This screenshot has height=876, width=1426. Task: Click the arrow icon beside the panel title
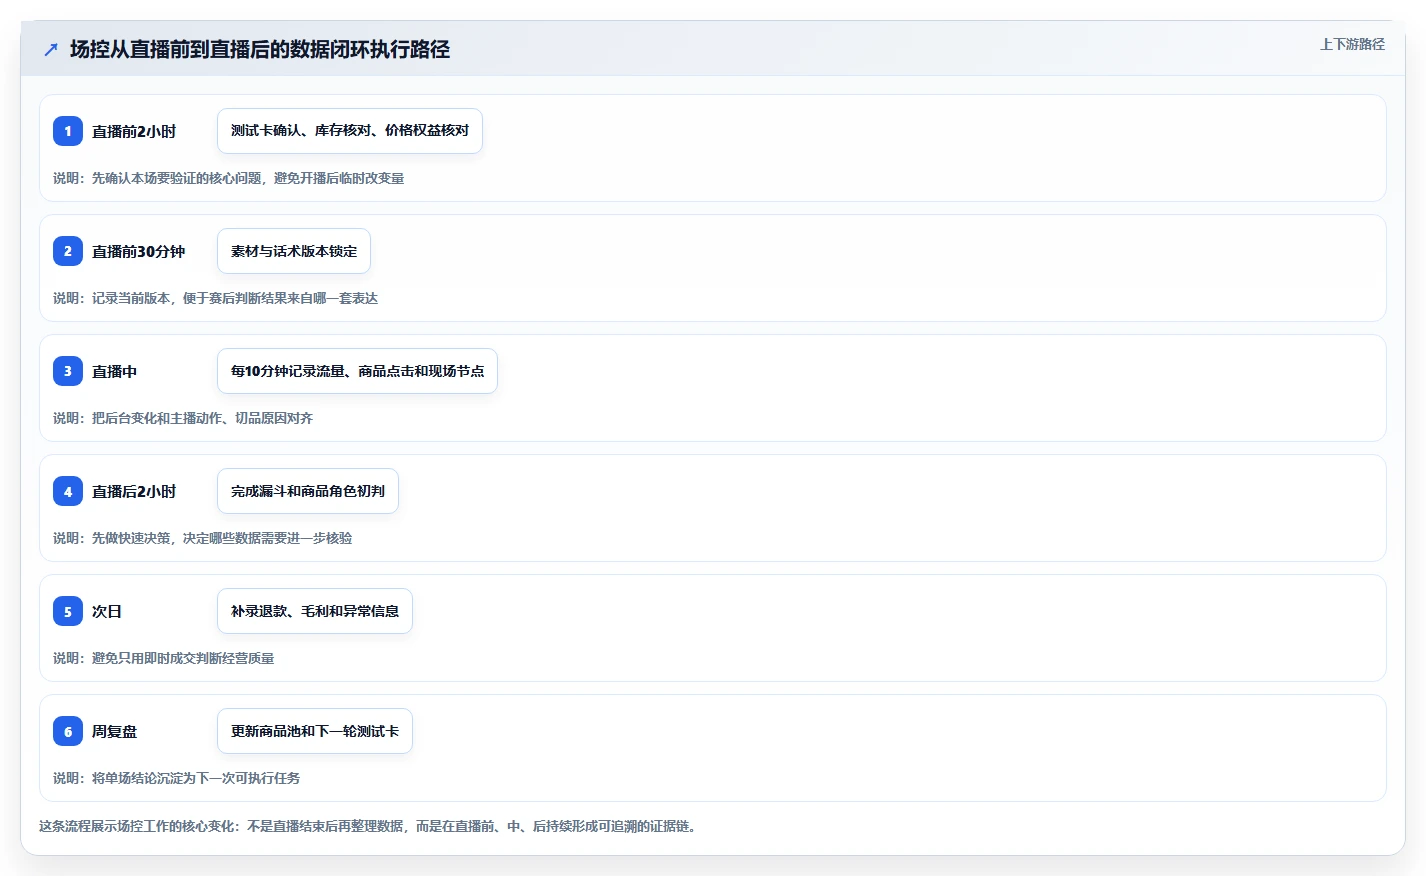click(51, 49)
